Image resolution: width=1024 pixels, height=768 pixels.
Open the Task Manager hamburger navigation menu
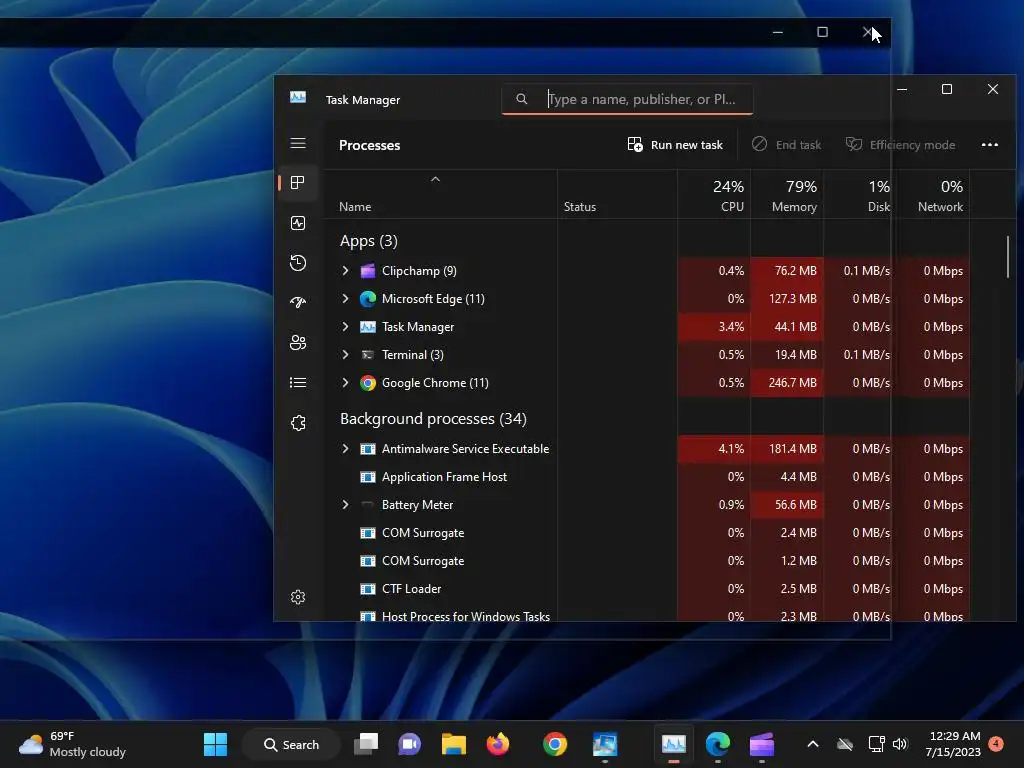298,143
